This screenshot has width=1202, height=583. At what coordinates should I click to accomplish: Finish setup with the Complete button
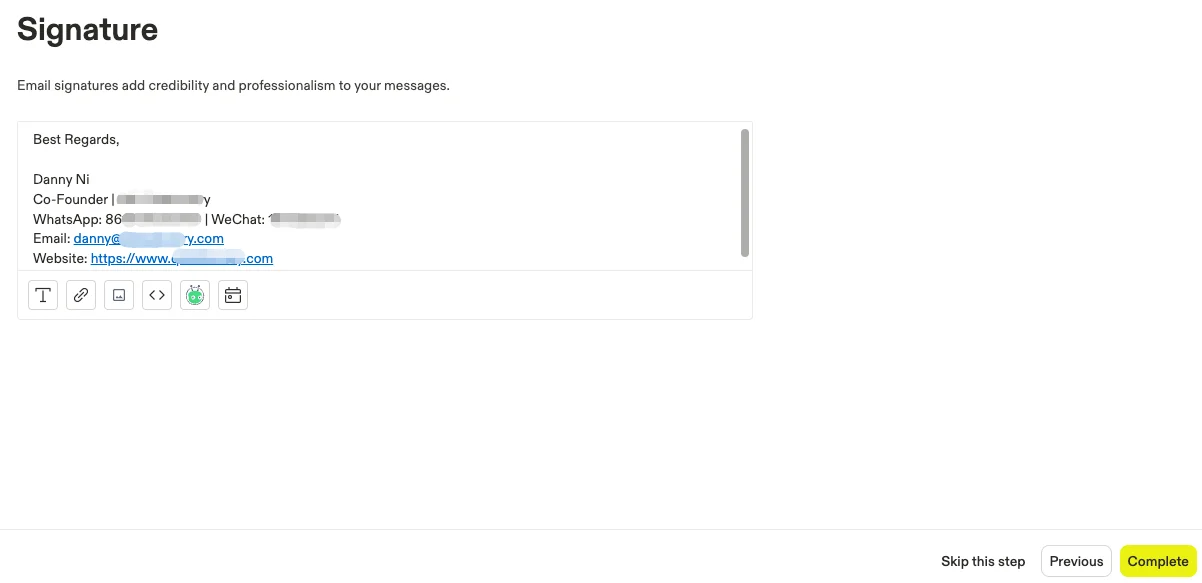[x=1158, y=561]
